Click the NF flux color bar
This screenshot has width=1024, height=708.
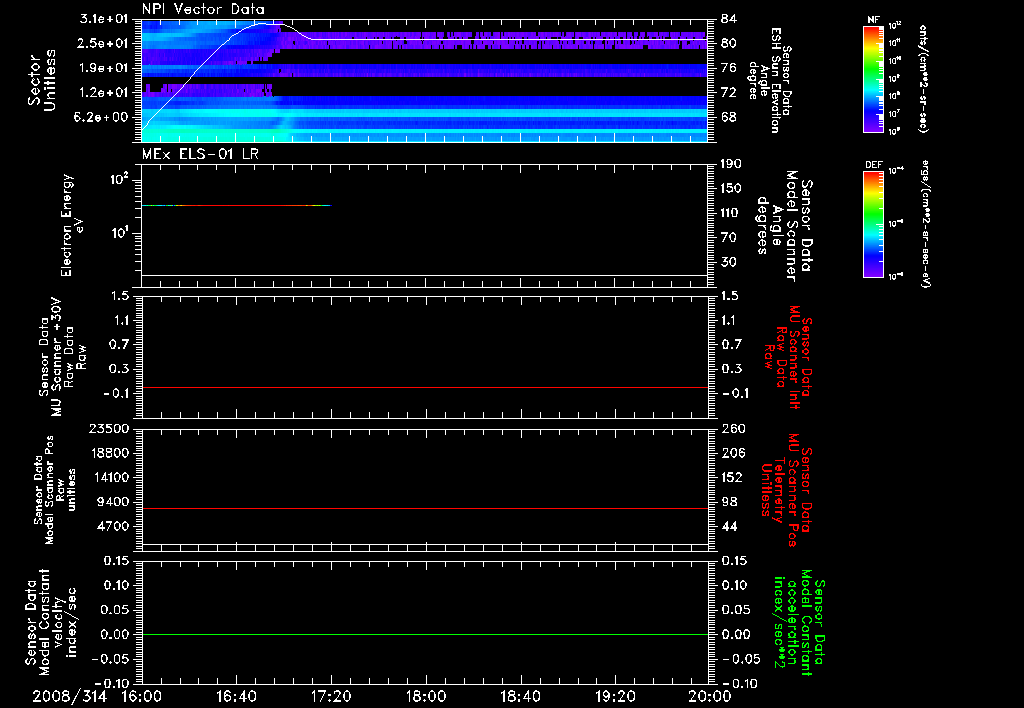tap(873, 78)
